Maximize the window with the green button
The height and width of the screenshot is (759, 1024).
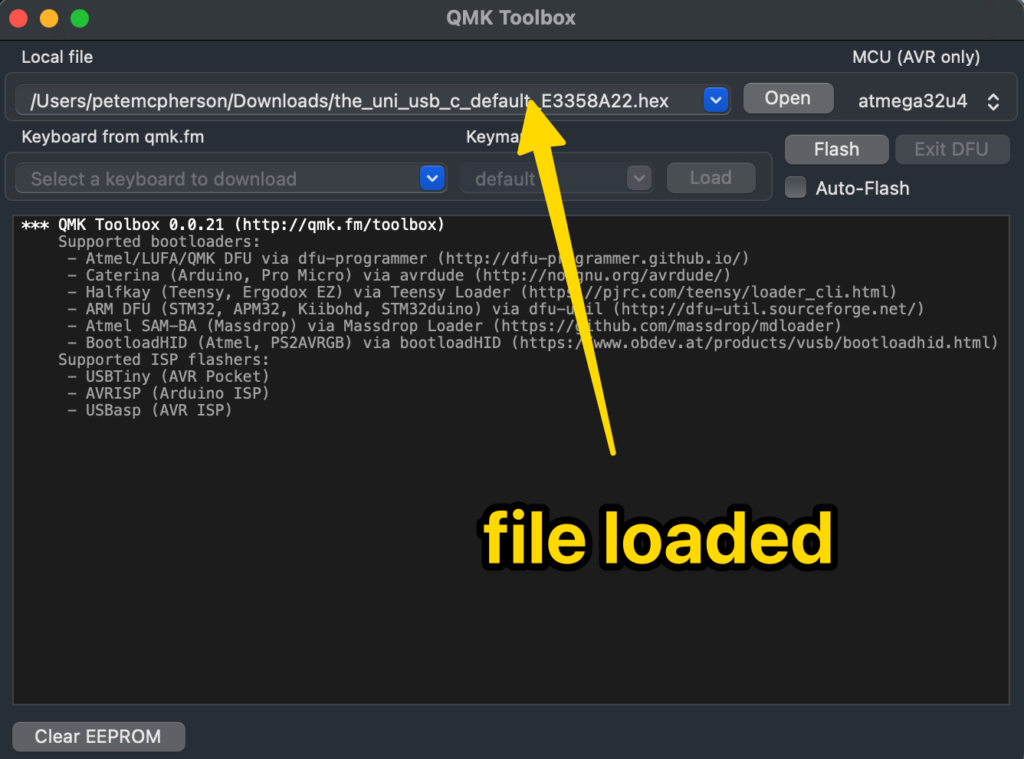click(80, 18)
